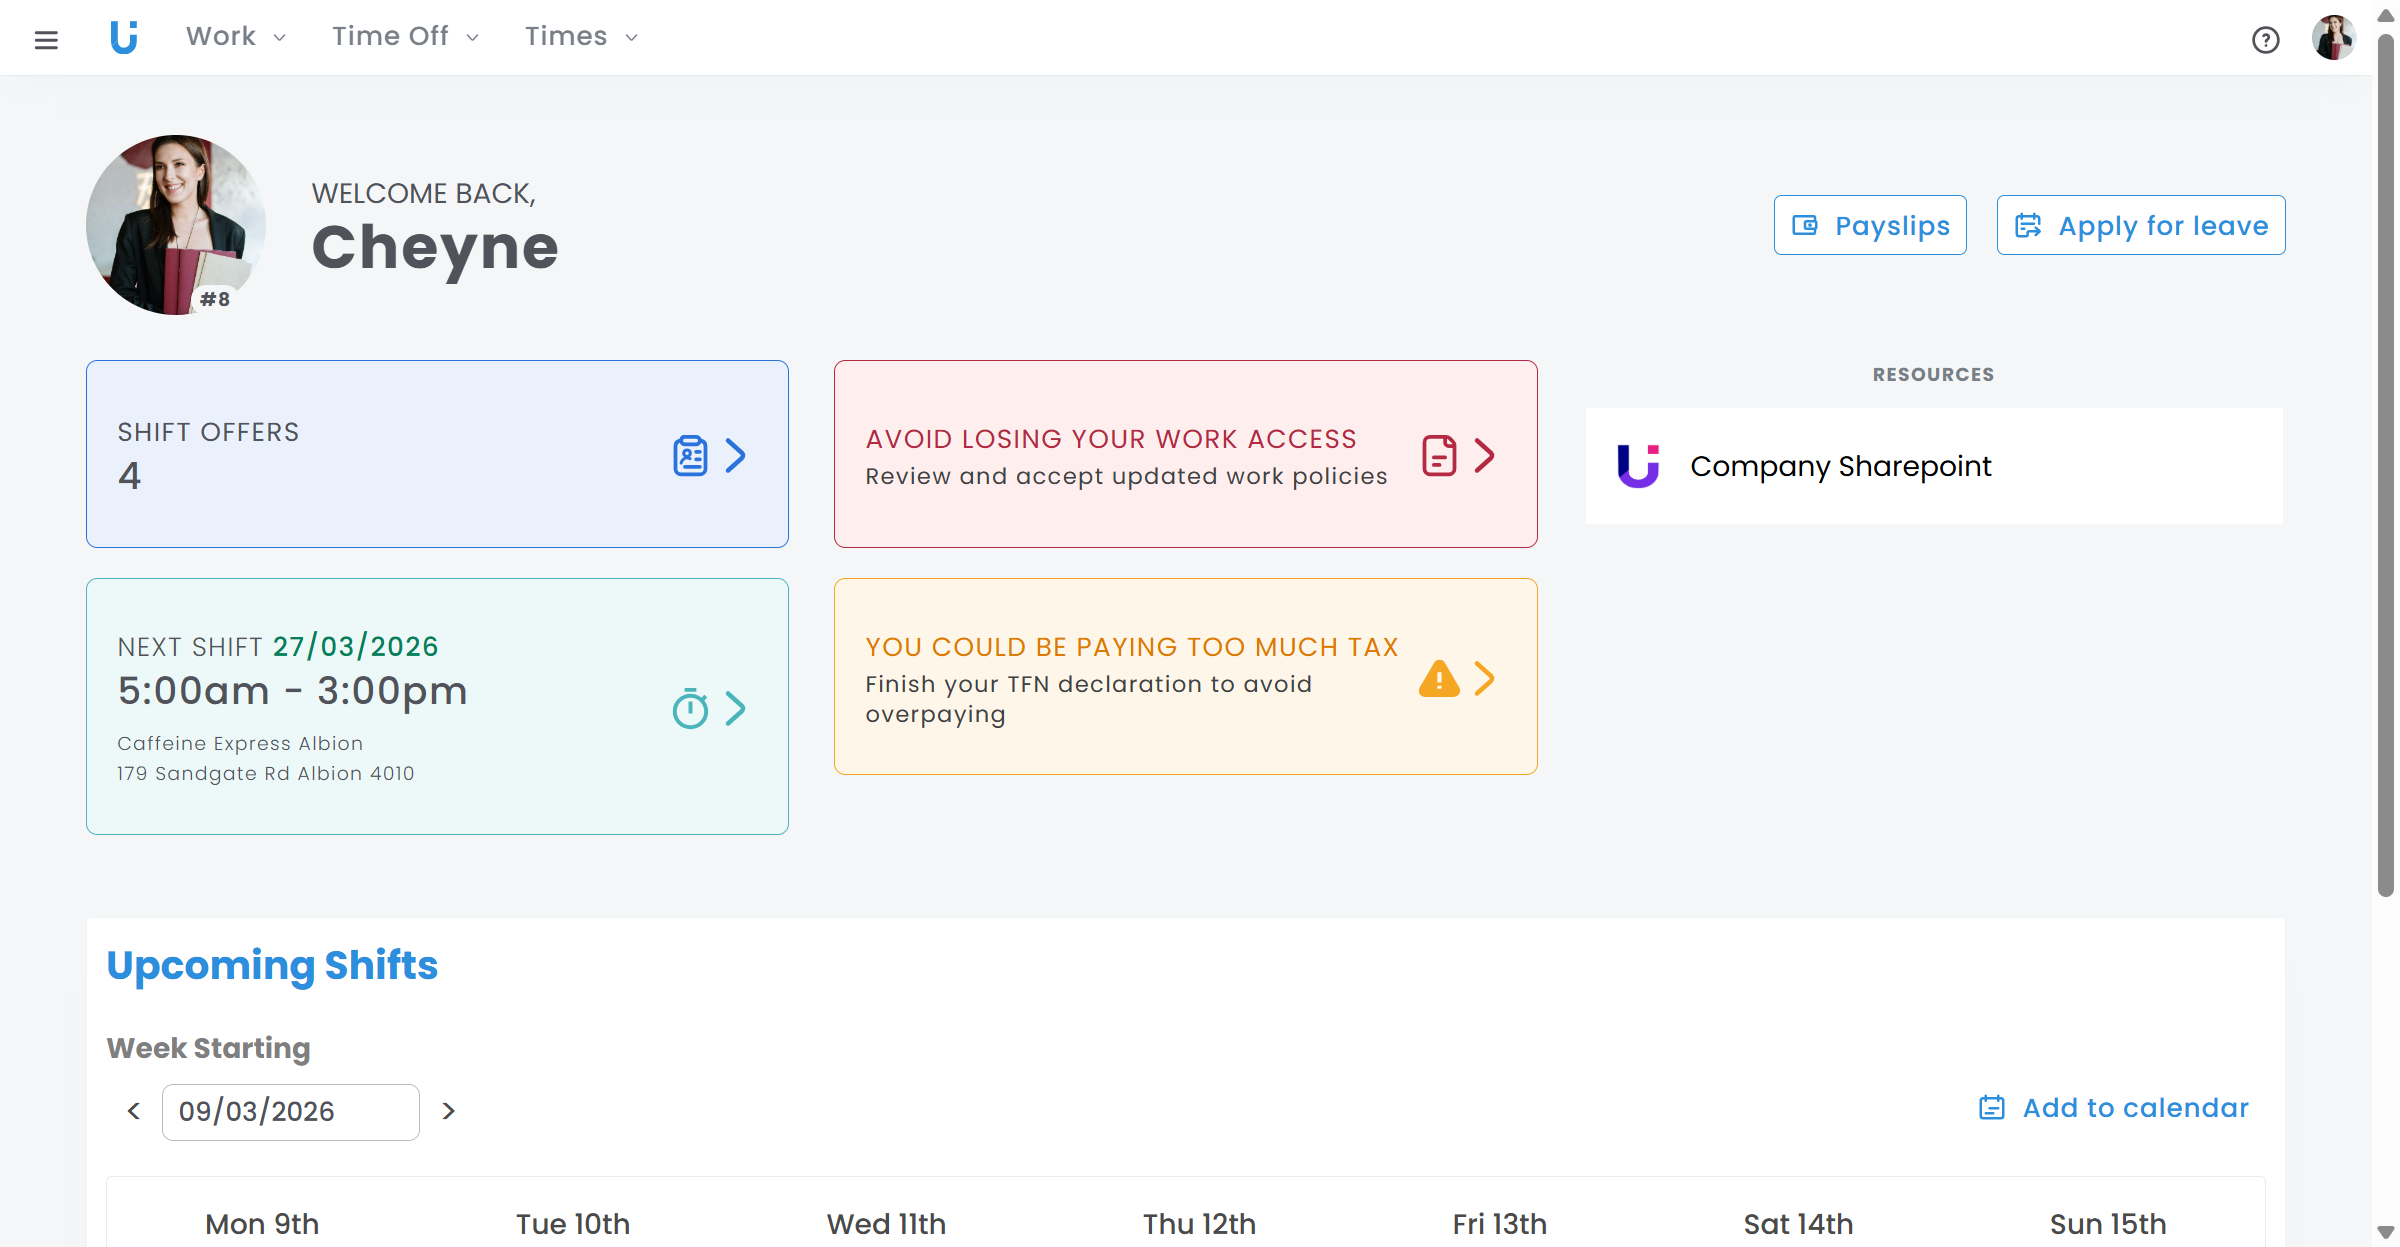Go to previous week with left arrow
This screenshot has width=2400, height=1247.
[134, 1111]
